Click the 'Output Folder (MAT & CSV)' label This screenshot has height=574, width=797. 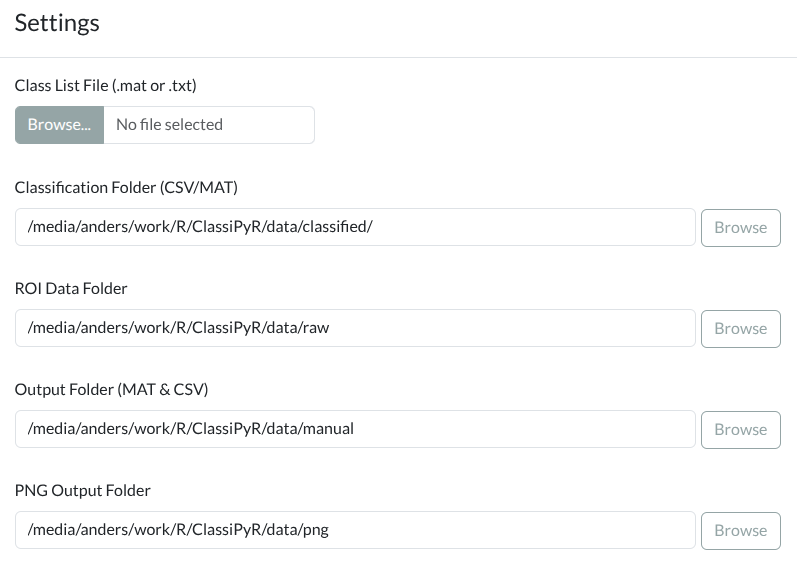[111, 389]
